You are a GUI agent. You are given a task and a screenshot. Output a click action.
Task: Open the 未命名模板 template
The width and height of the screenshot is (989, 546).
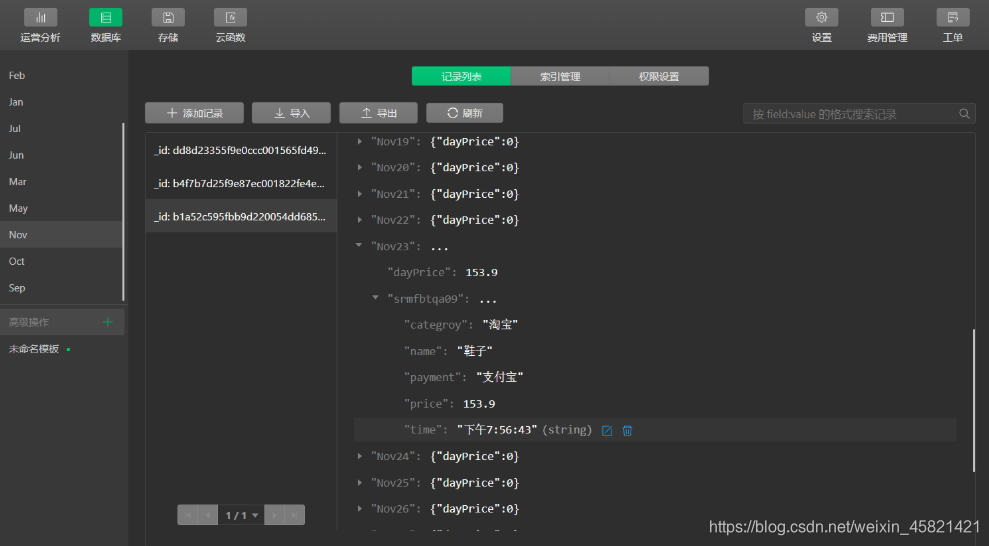(x=34, y=349)
